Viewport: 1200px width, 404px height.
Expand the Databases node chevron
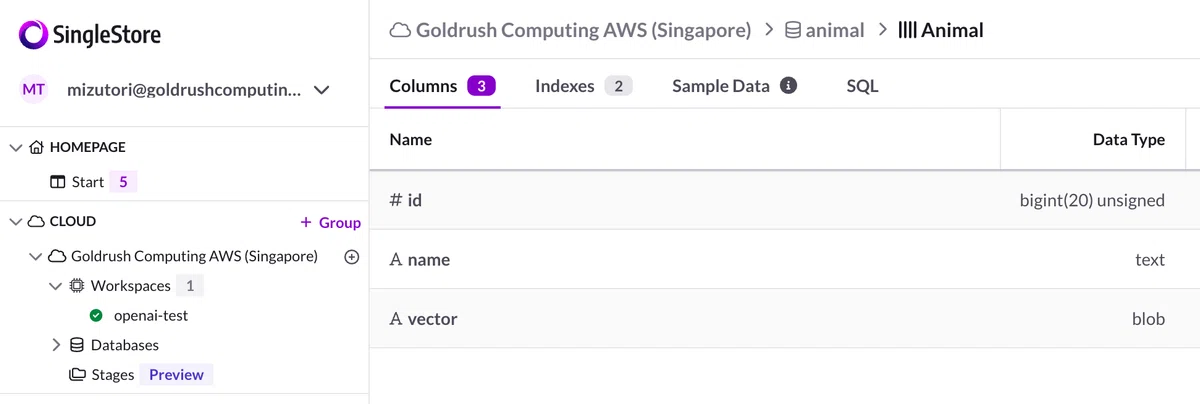point(56,345)
